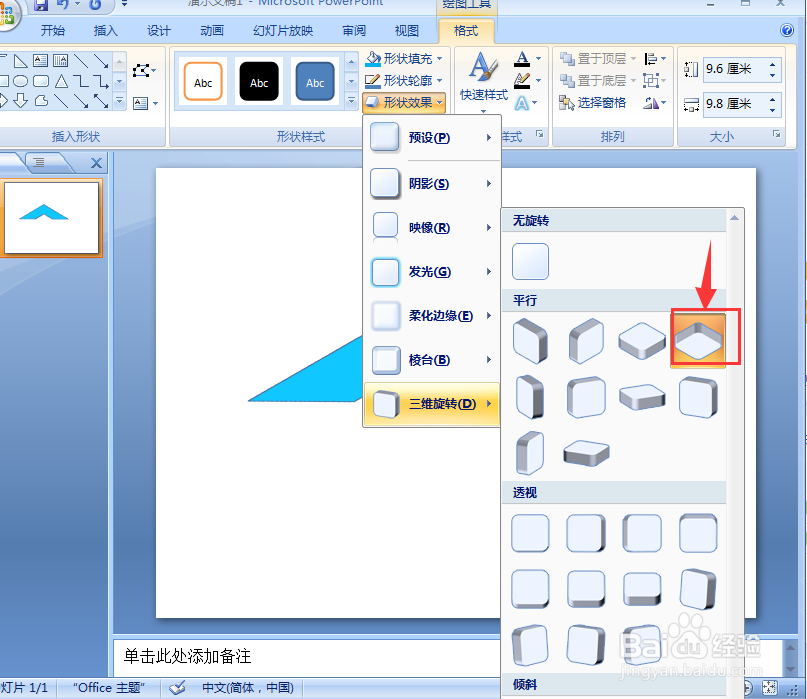Open the align objects dropdown

[655, 59]
